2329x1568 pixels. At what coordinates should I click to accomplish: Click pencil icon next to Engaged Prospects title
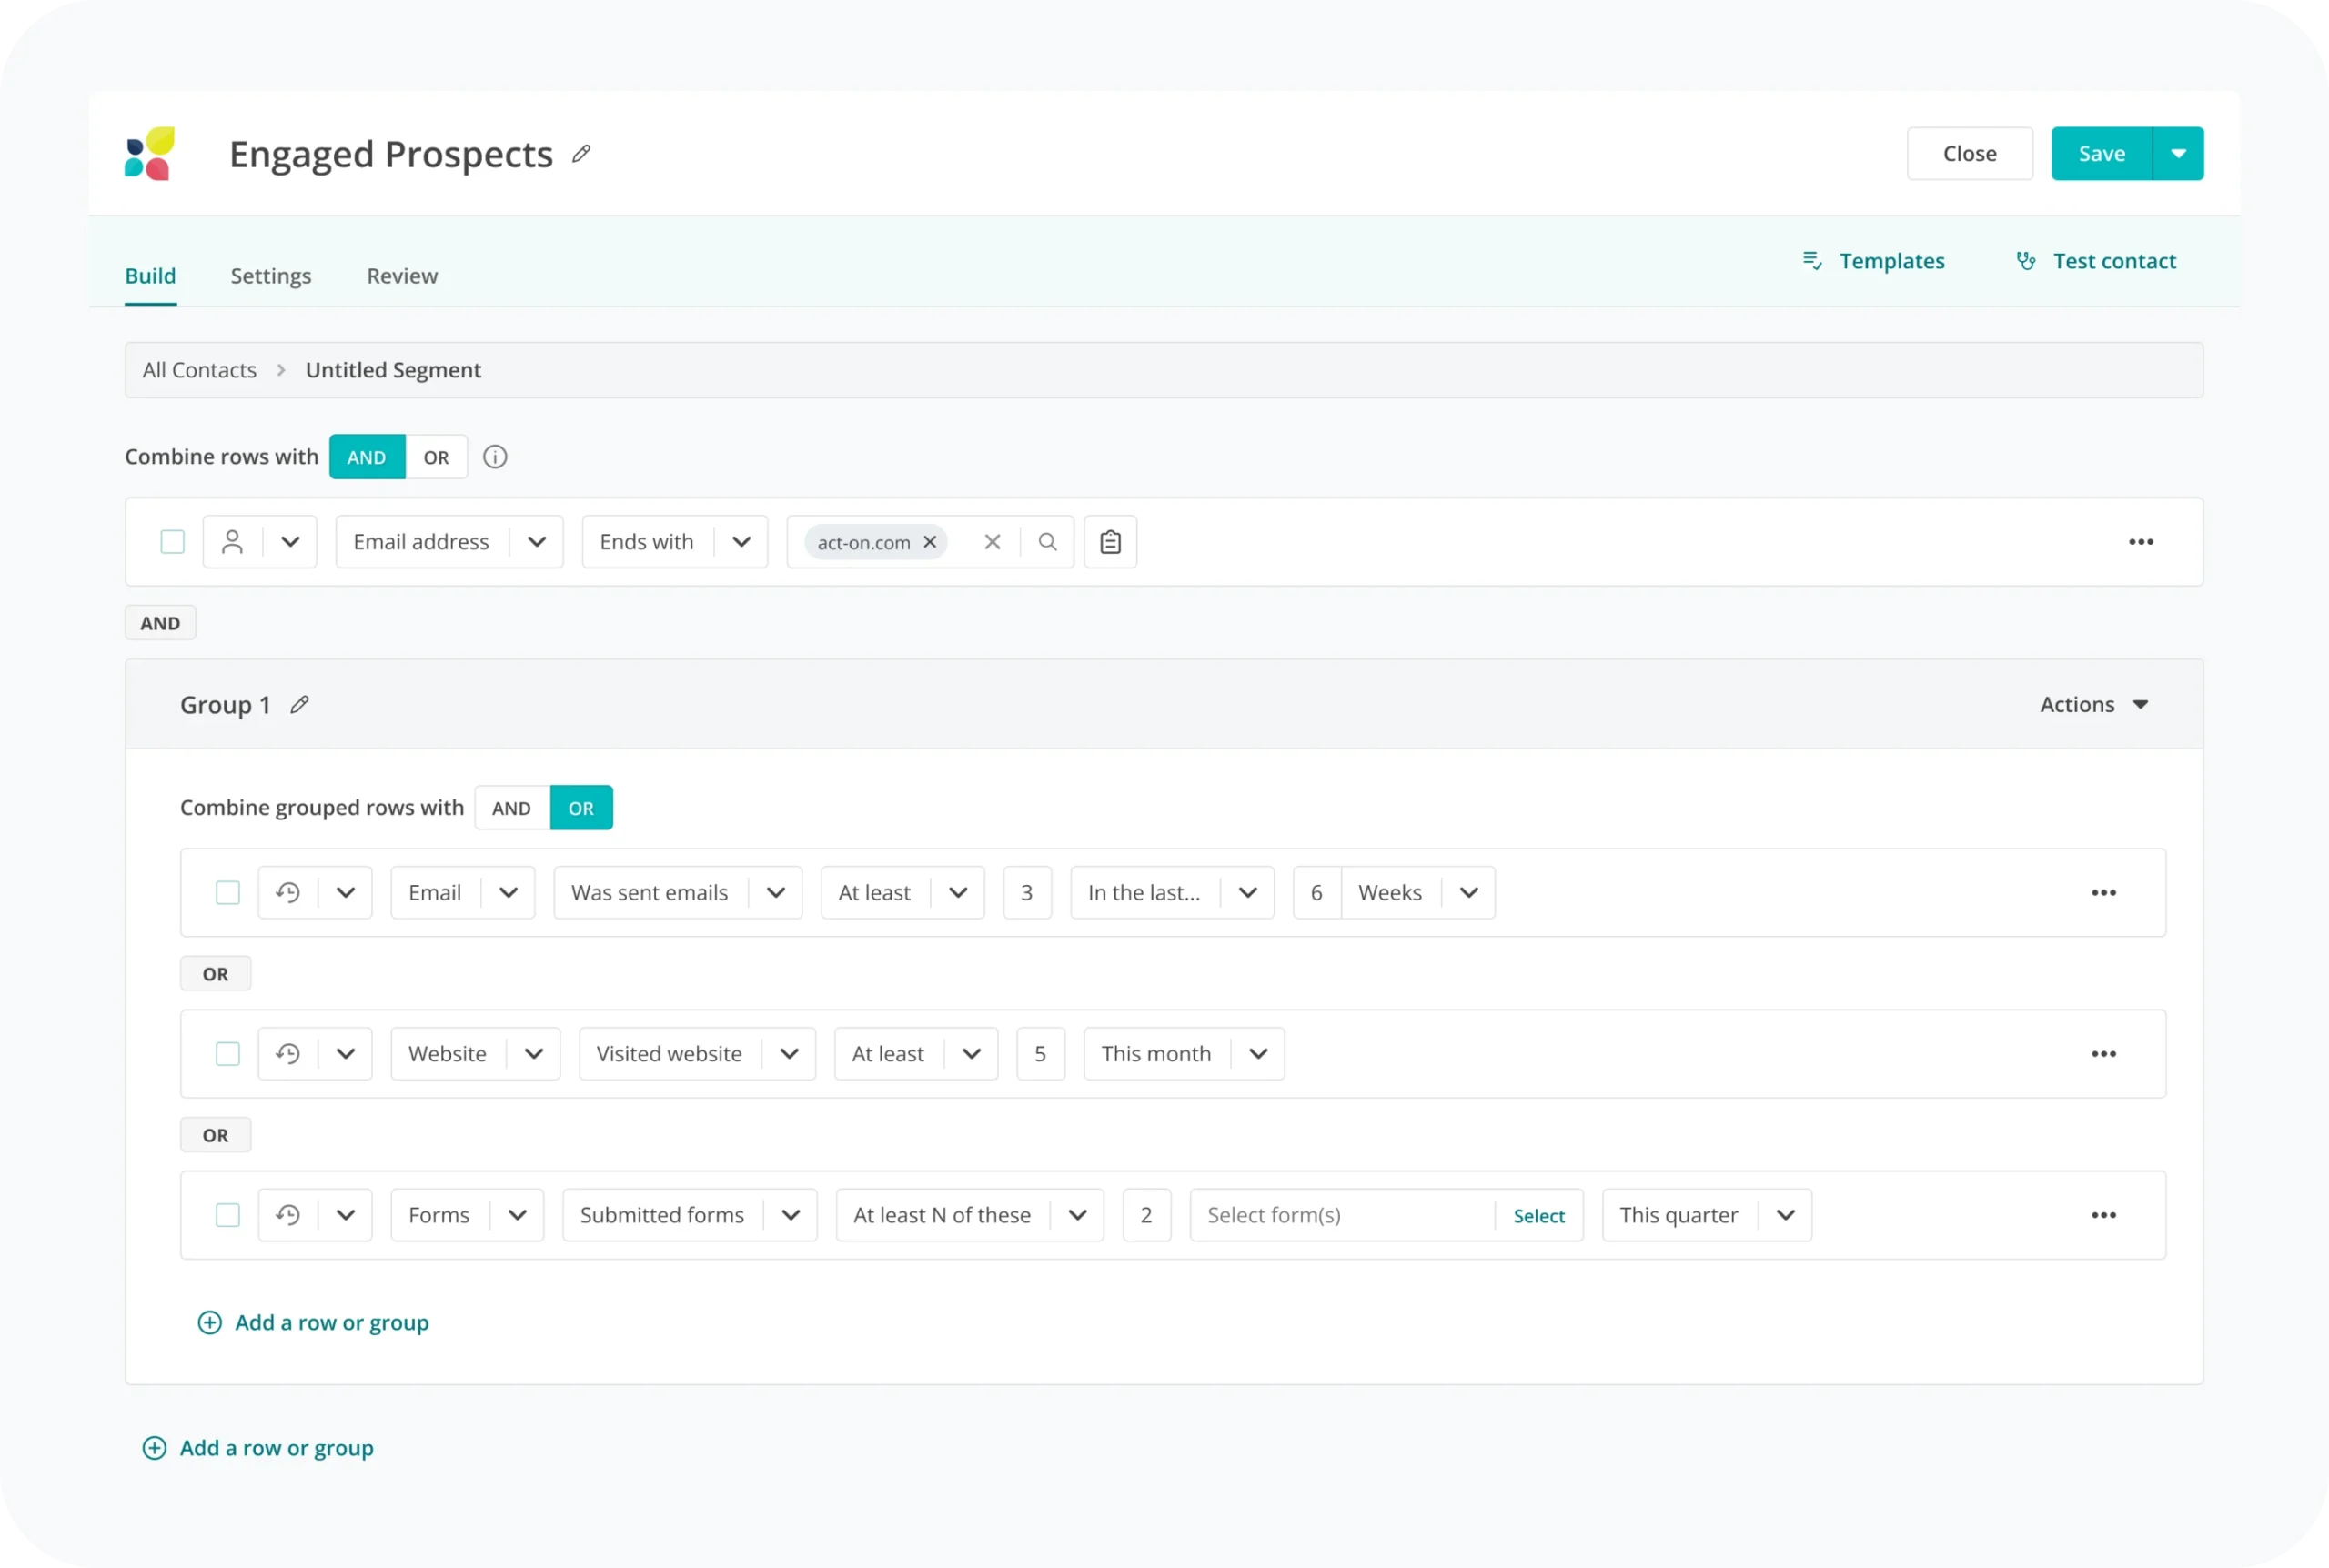pyautogui.click(x=581, y=154)
